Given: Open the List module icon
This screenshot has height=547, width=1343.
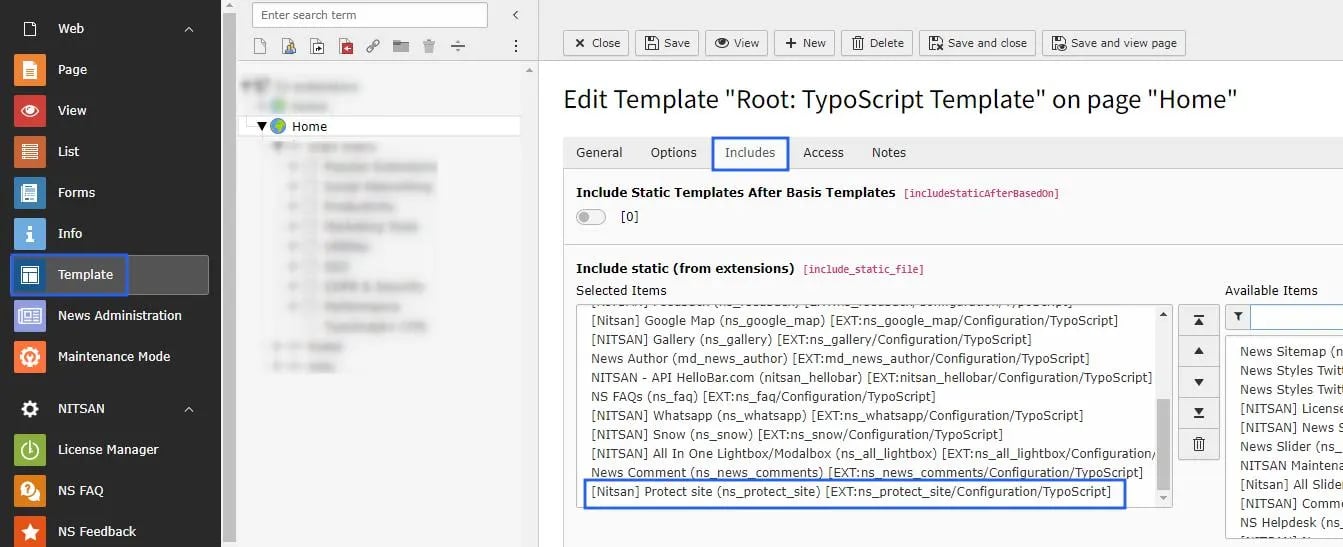Looking at the screenshot, I should [30, 152].
